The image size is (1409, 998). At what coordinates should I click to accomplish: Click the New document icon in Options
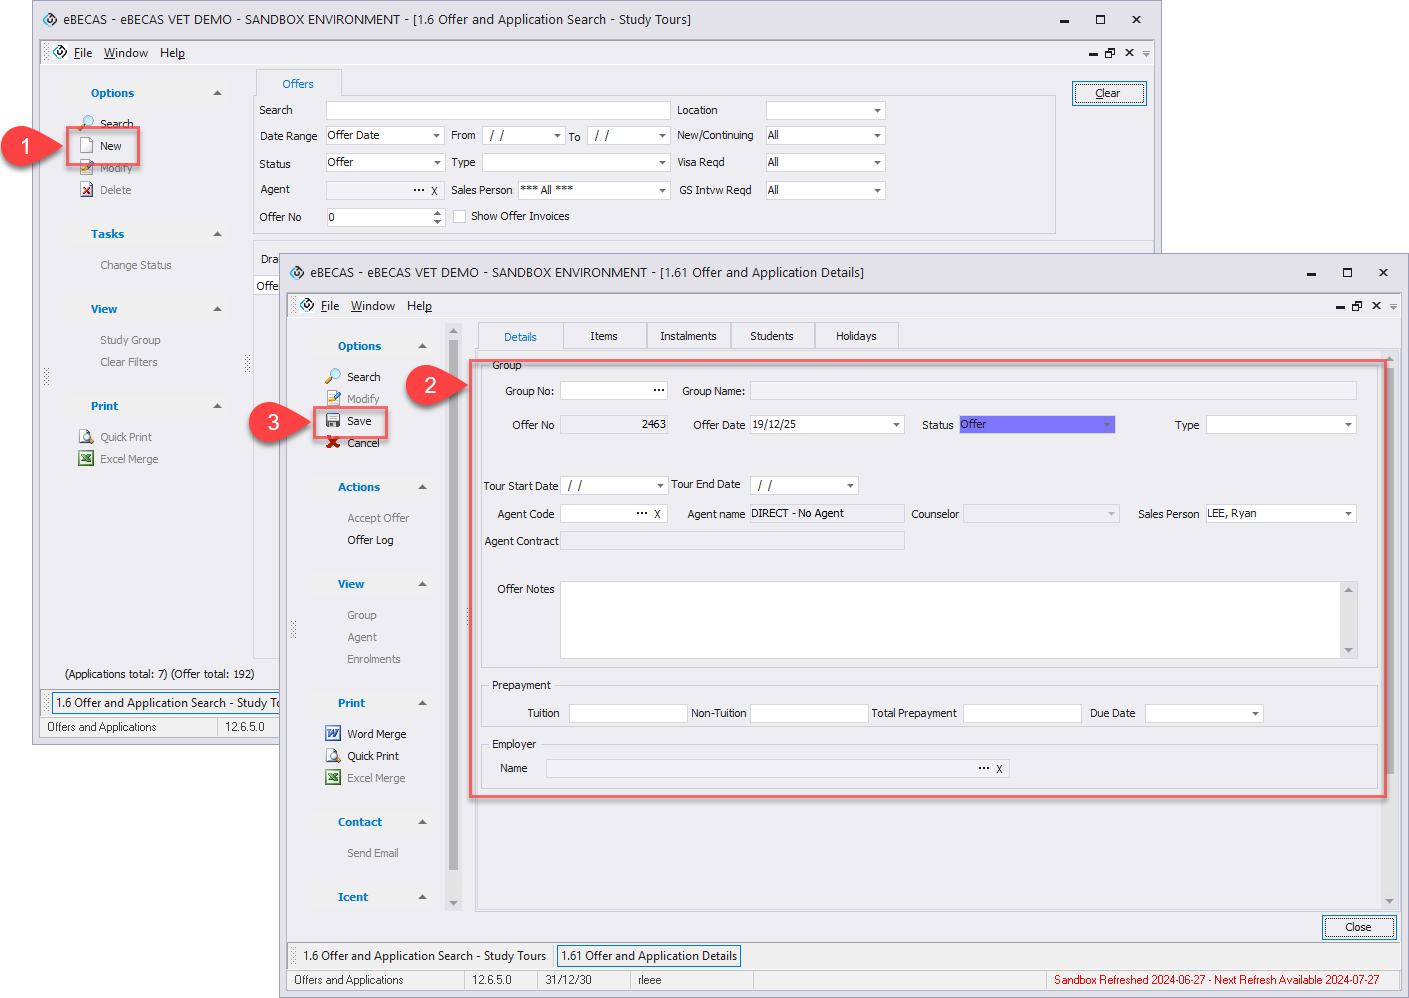(87, 146)
